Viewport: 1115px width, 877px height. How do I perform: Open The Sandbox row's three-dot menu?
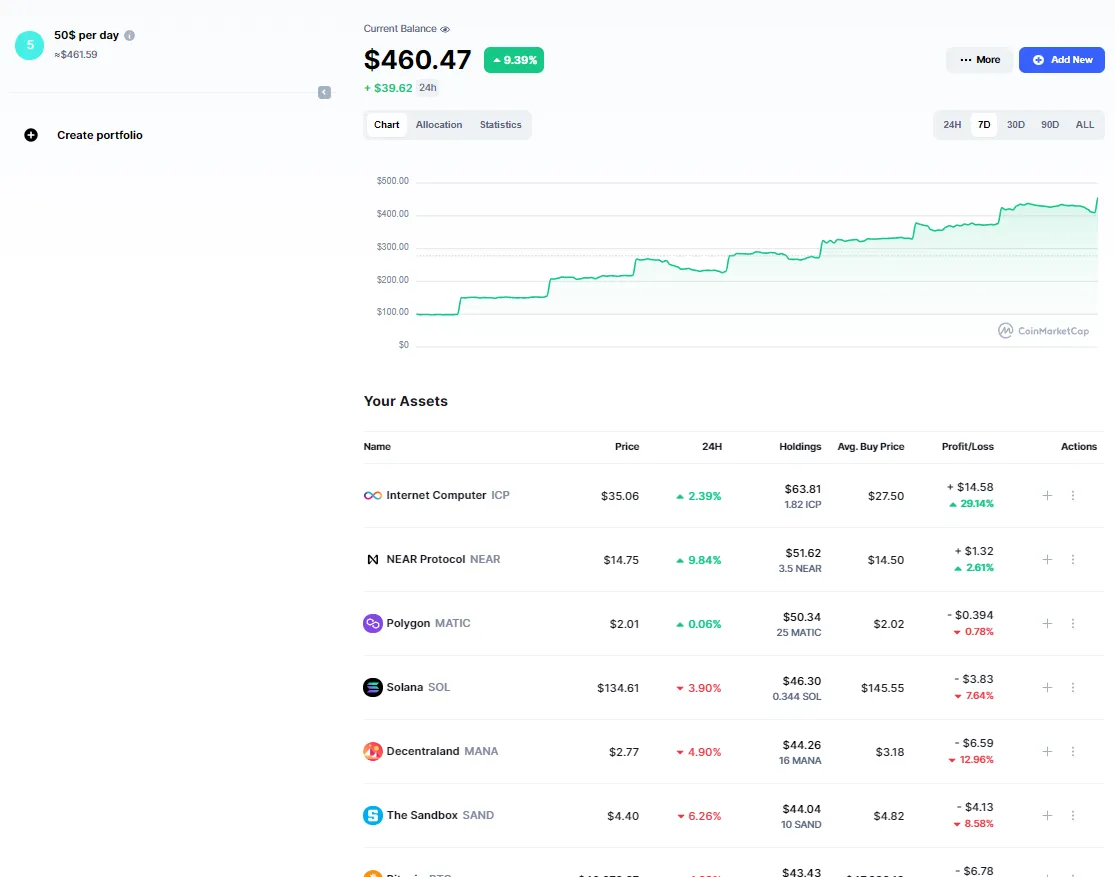click(1073, 816)
